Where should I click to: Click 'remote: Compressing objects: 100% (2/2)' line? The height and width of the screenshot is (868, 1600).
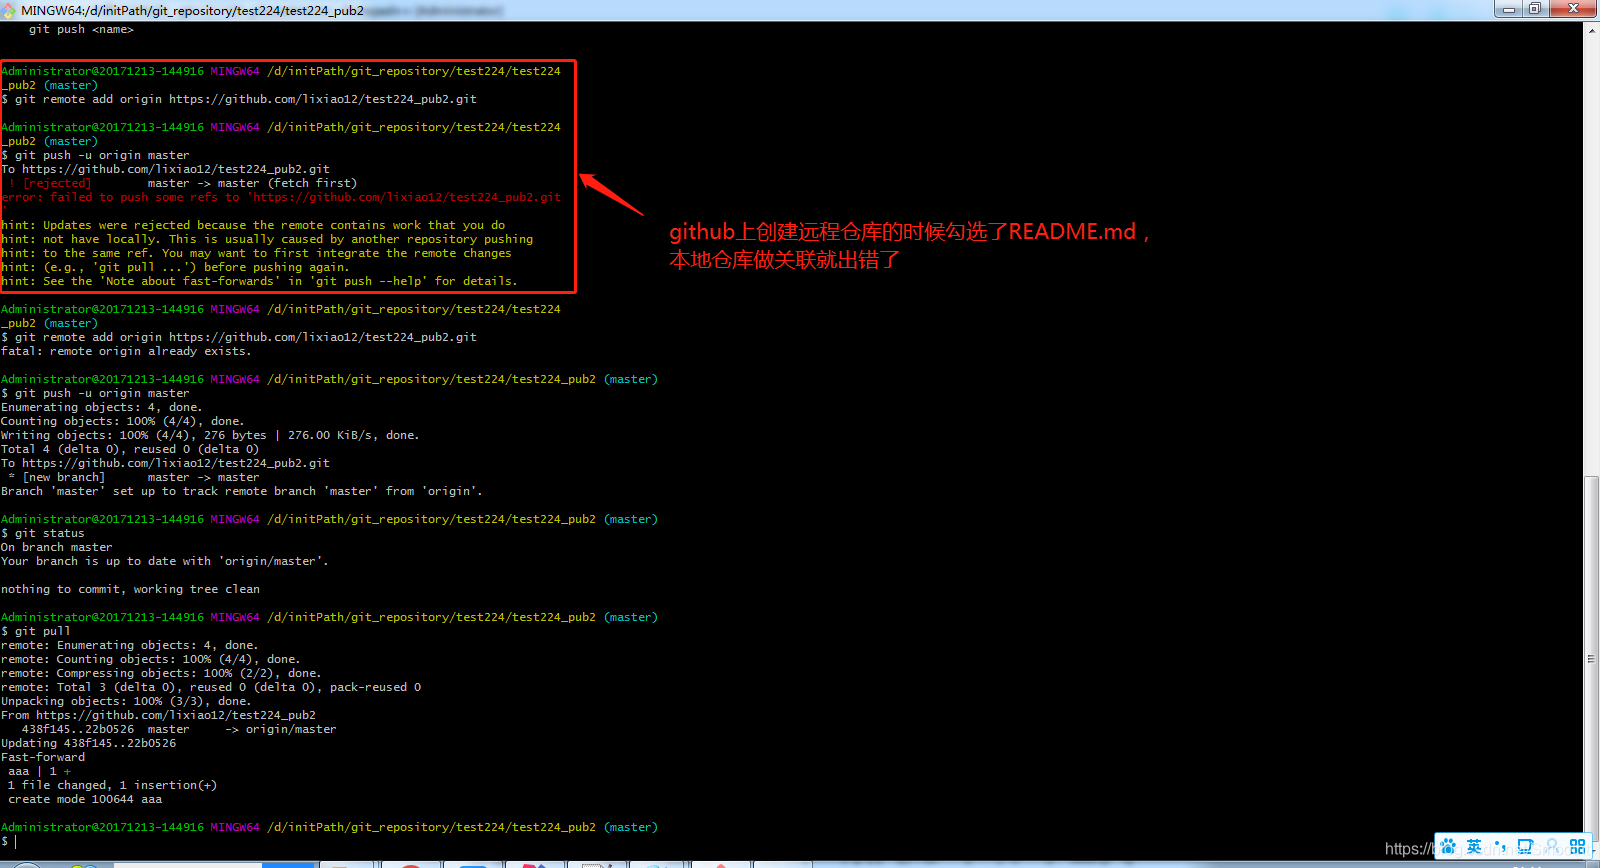[x=161, y=673]
